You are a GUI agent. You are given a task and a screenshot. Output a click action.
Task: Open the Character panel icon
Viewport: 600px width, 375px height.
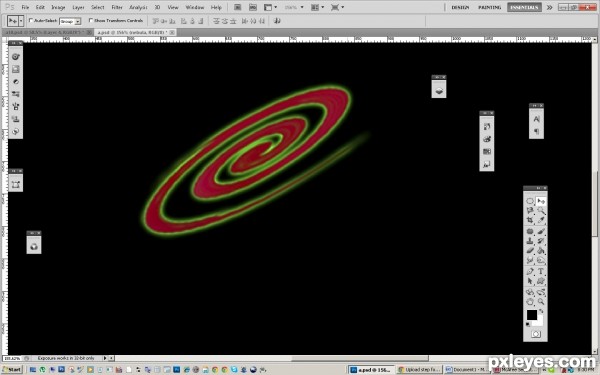coord(536,119)
